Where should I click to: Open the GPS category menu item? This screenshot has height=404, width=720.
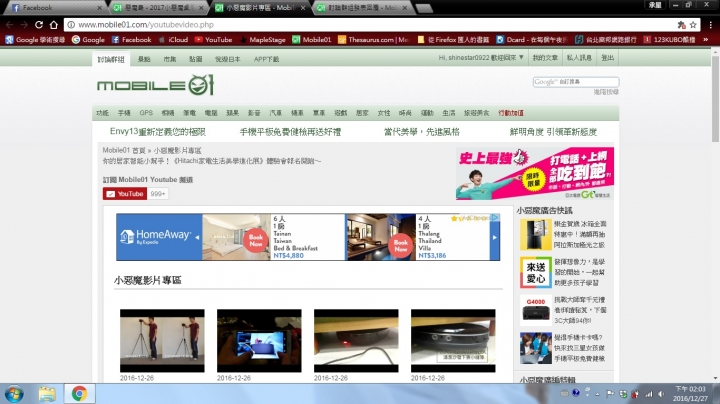tap(146, 113)
